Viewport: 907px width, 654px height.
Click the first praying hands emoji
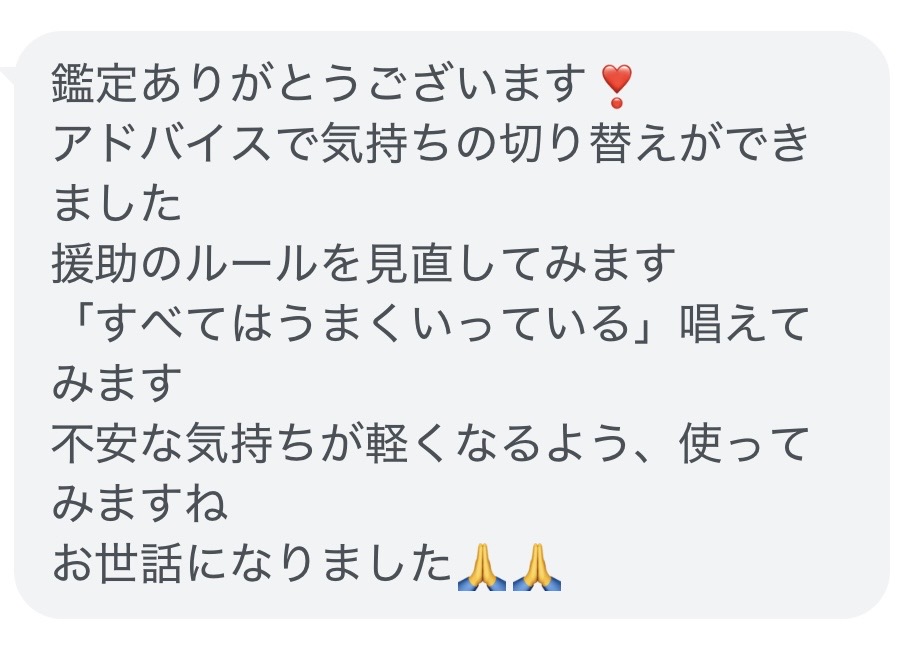pyautogui.click(x=481, y=567)
